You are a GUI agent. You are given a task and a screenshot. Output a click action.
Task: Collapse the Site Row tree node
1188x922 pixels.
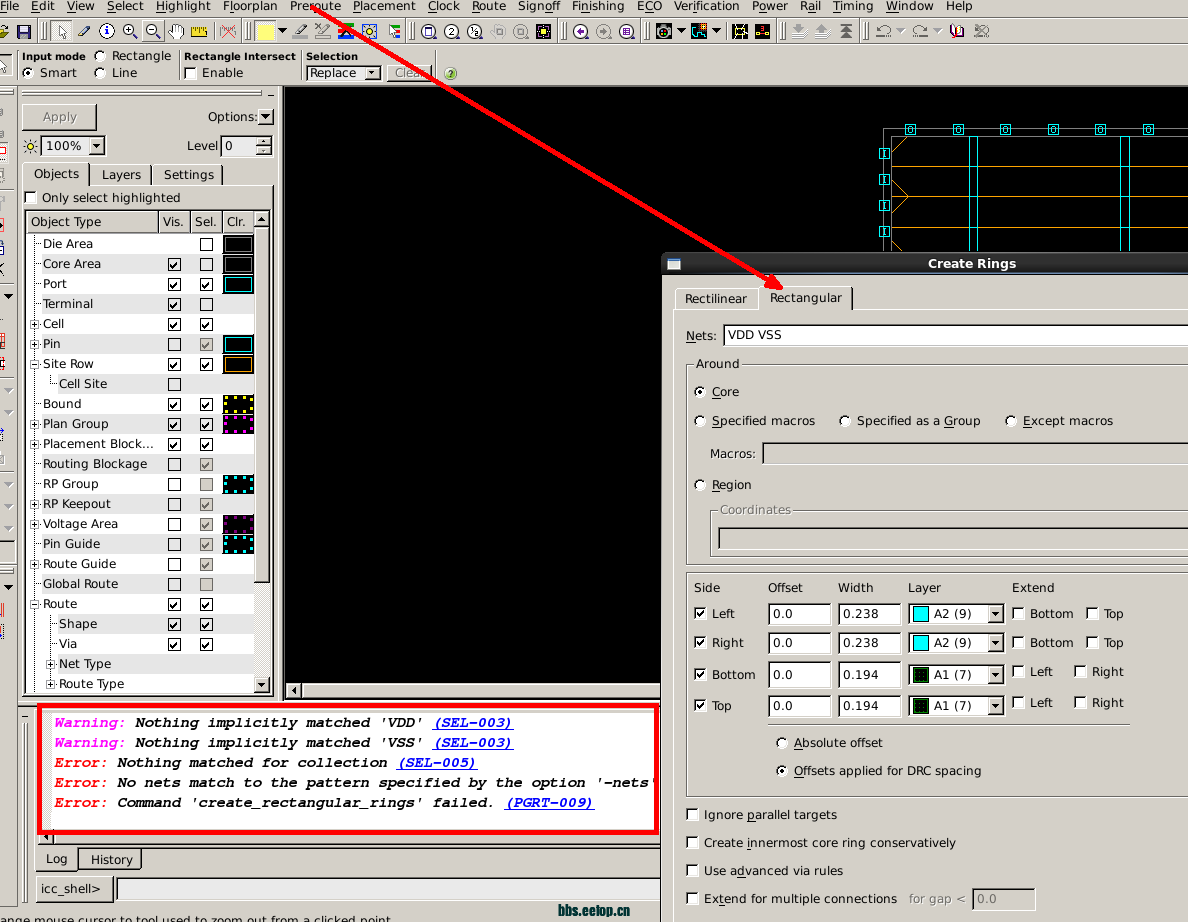click(35, 364)
